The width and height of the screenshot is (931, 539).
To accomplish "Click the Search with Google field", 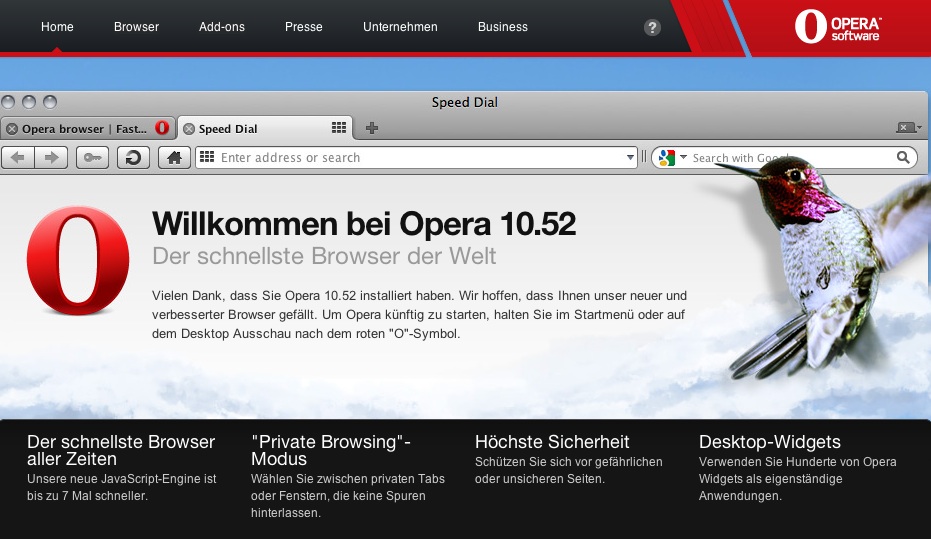I will pos(784,157).
